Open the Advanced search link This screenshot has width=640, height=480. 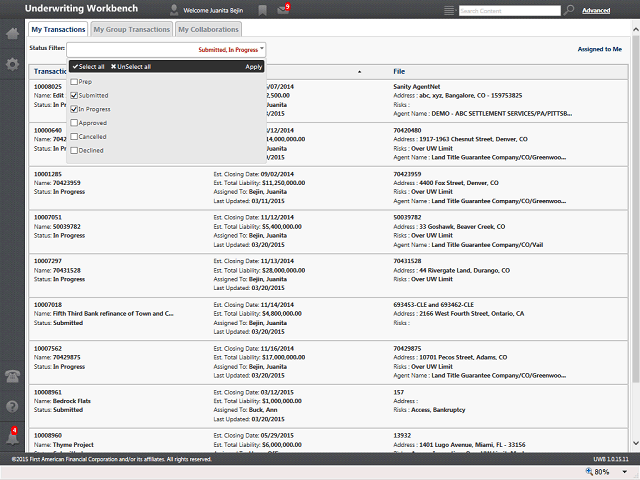click(596, 11)
